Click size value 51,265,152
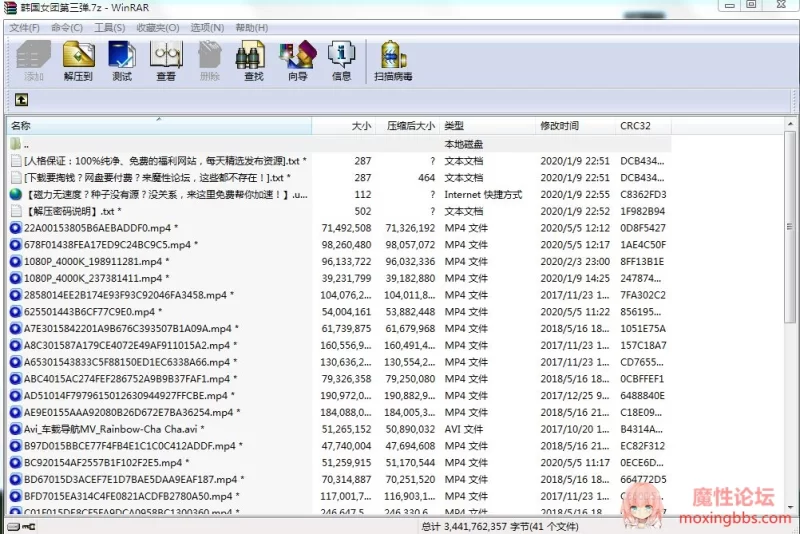 click(x=346, y=429)
